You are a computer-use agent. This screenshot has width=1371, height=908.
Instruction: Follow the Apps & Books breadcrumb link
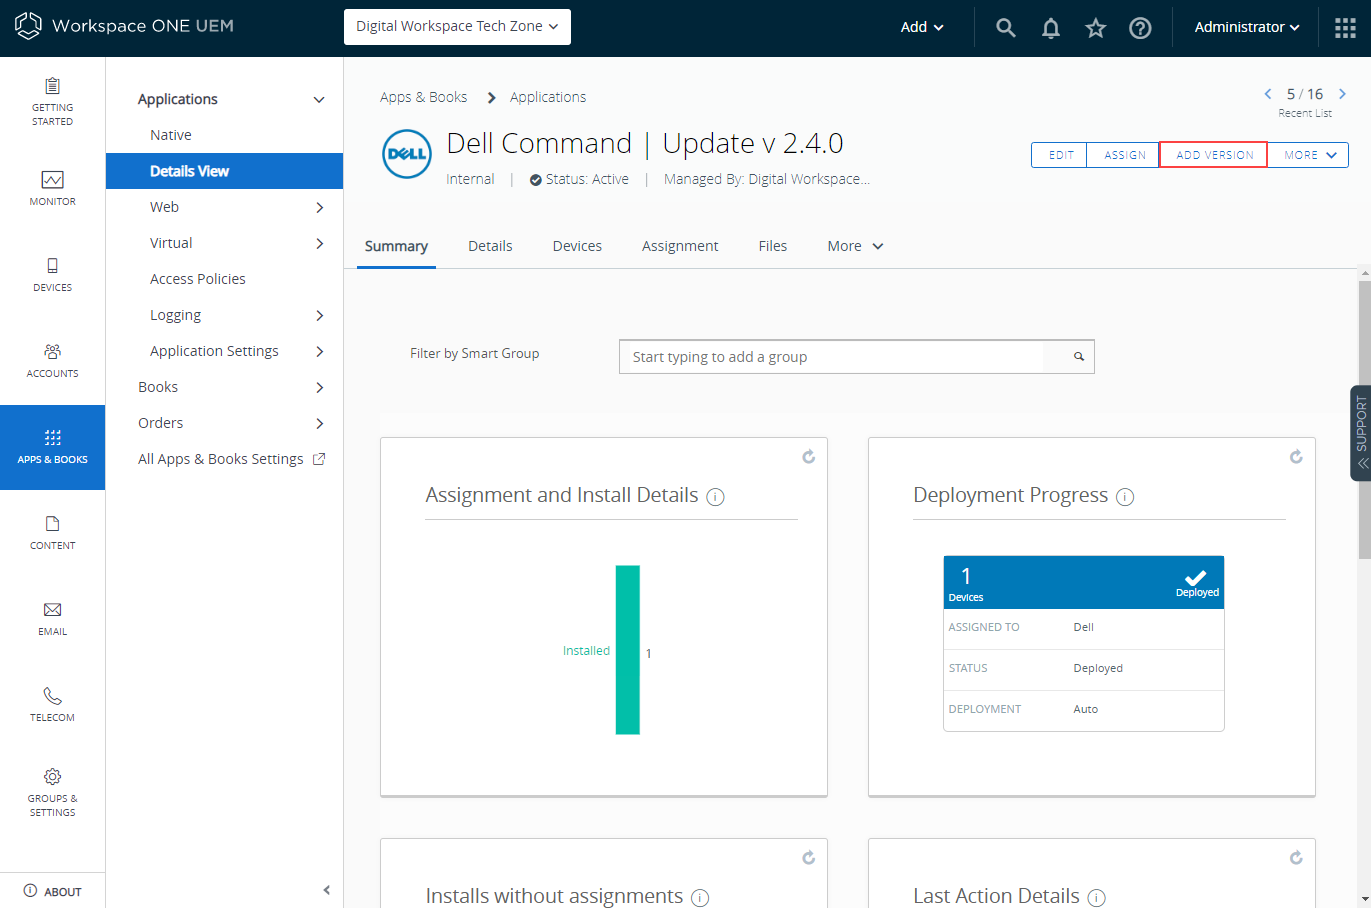[423, 97]
